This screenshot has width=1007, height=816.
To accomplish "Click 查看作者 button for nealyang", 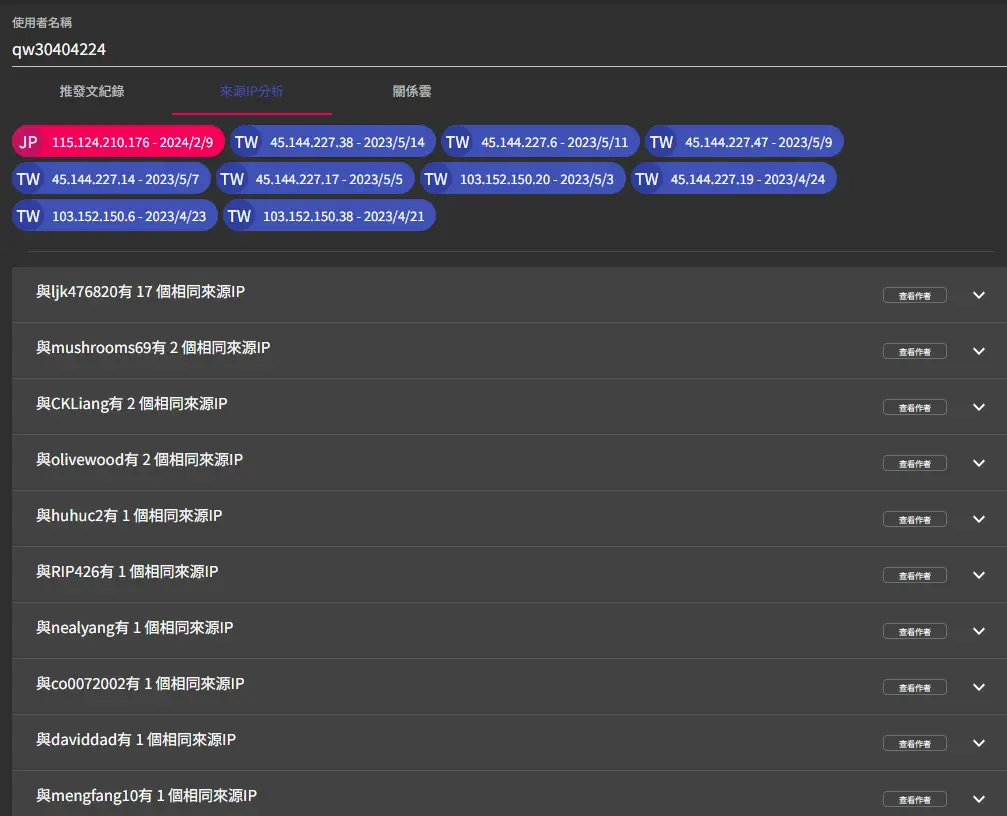I will [x=914, y=631].
